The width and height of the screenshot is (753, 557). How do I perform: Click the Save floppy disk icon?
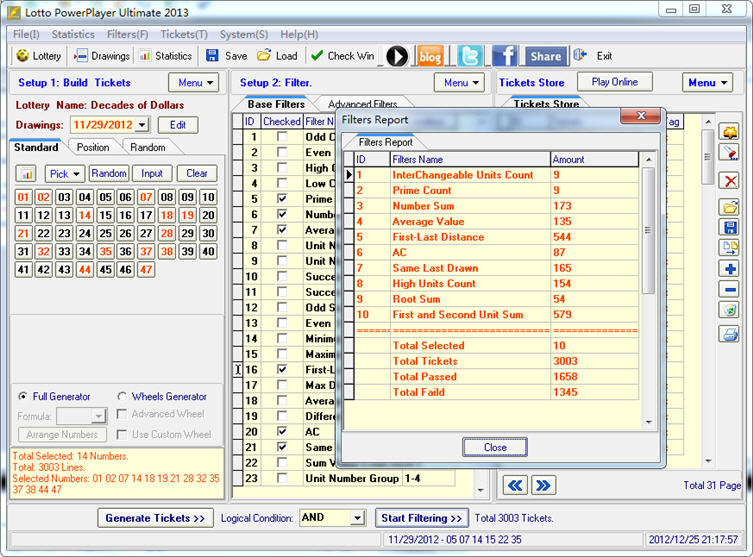[212, 56]
